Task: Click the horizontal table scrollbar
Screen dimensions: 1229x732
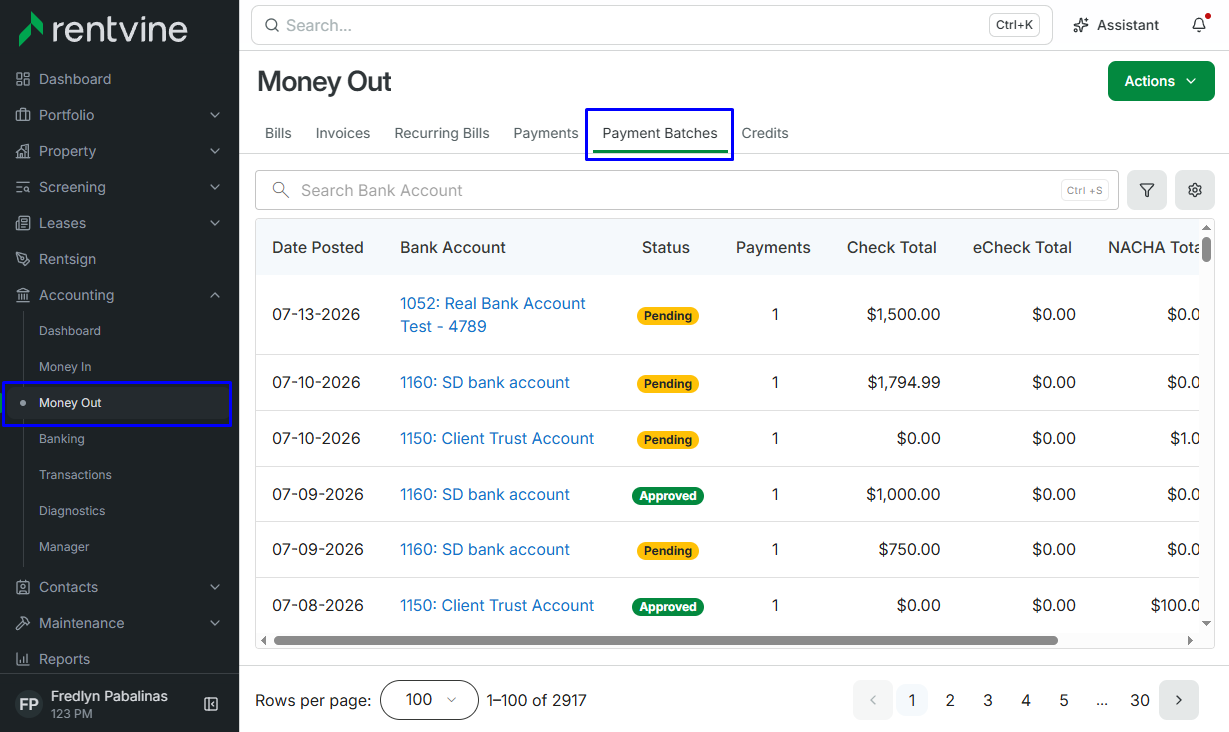Action: point(665,640)
